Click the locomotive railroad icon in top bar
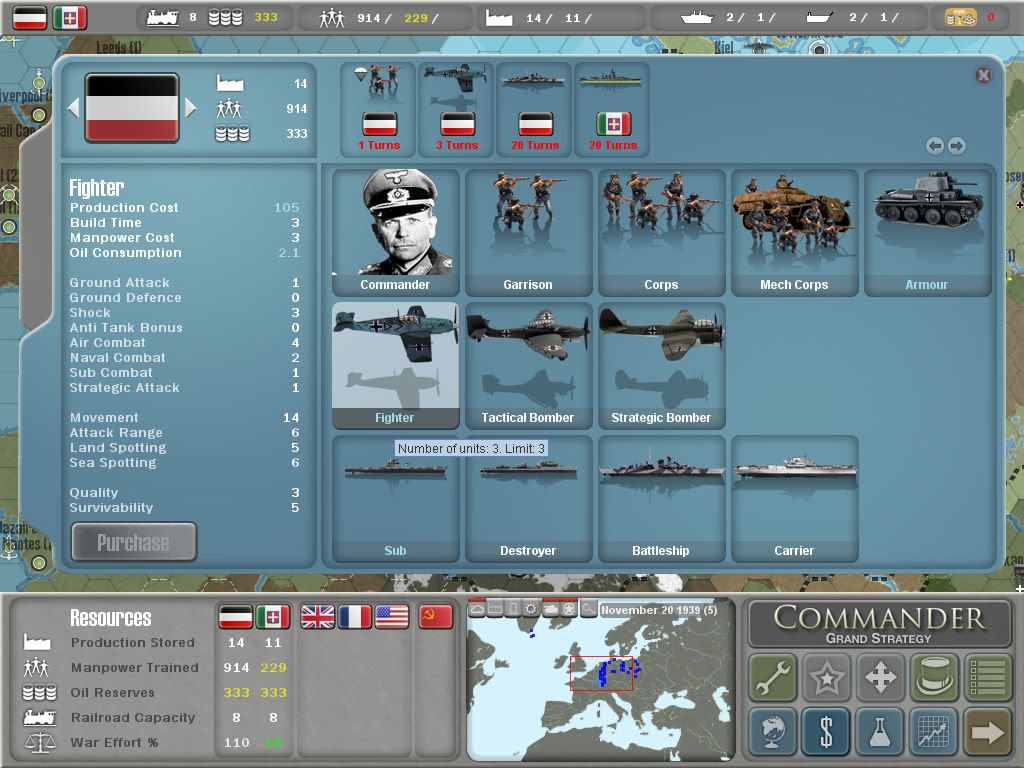Screen dimensions: 1024x768 [163, 18]
